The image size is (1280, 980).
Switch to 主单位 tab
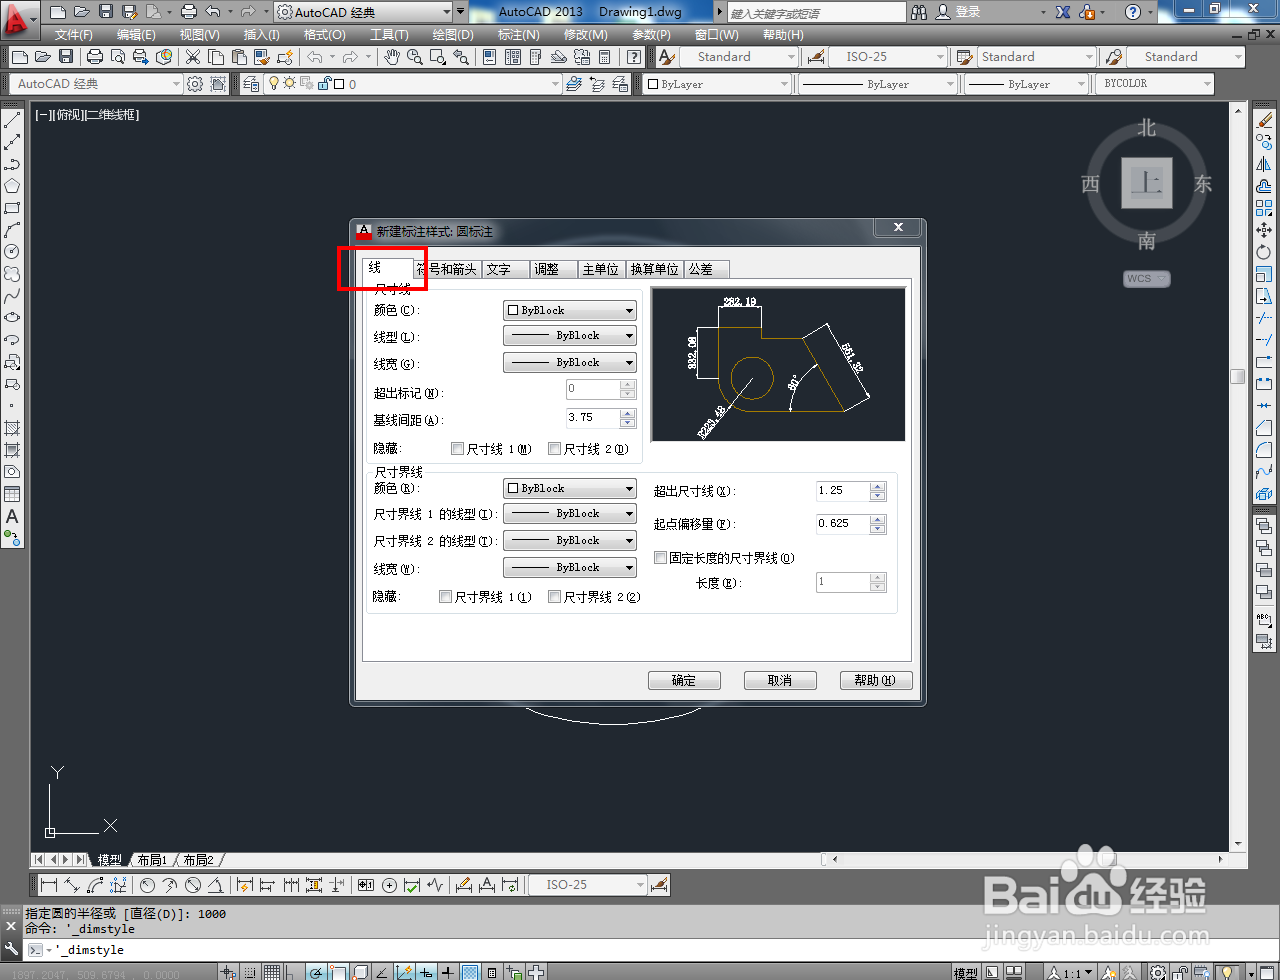601,269
